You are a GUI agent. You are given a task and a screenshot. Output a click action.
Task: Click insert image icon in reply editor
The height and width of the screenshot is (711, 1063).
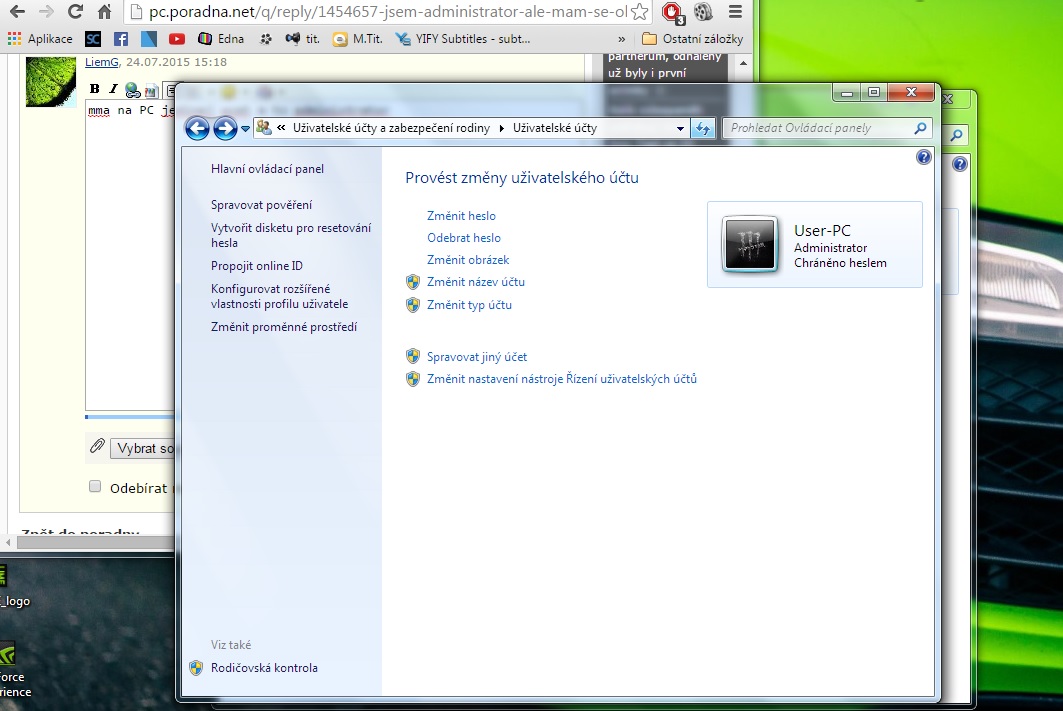(x=151, y=89)
